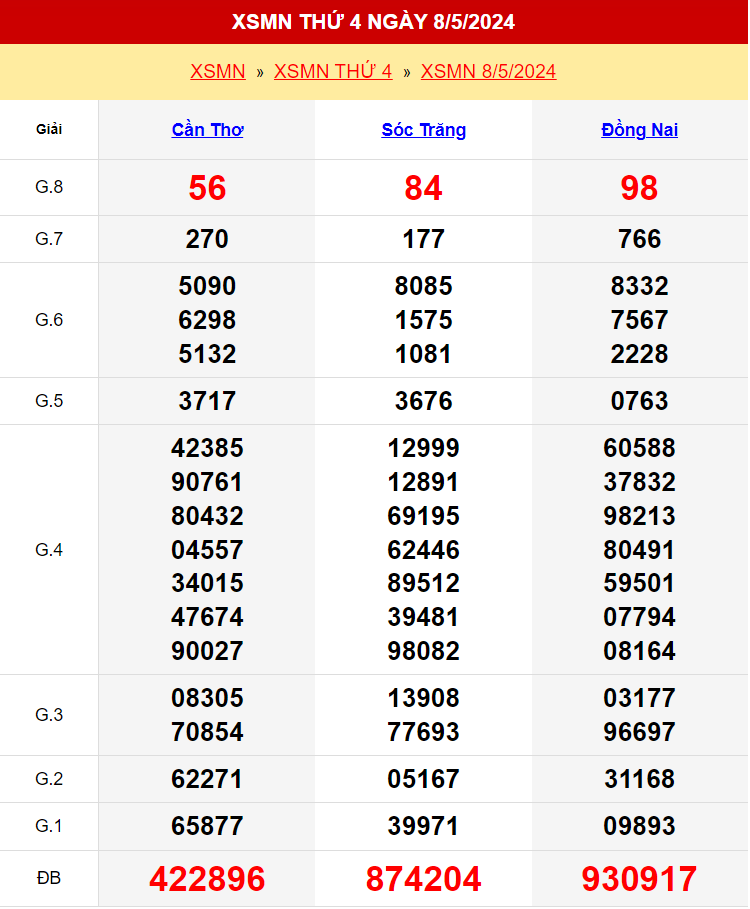Click G.4 number 98213

coord(640,516)
